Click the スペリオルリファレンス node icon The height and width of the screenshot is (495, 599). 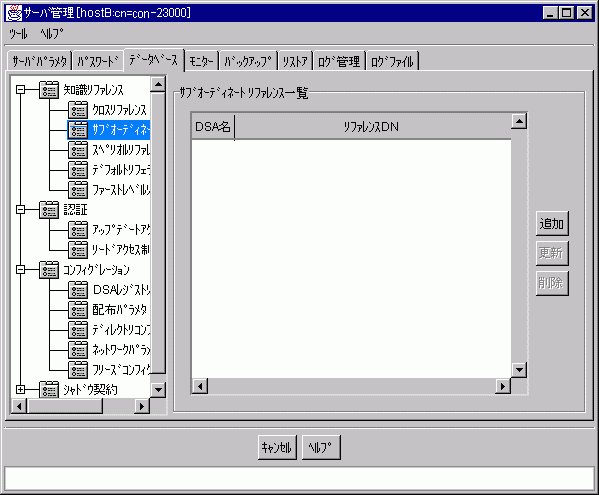click(78, 150)
